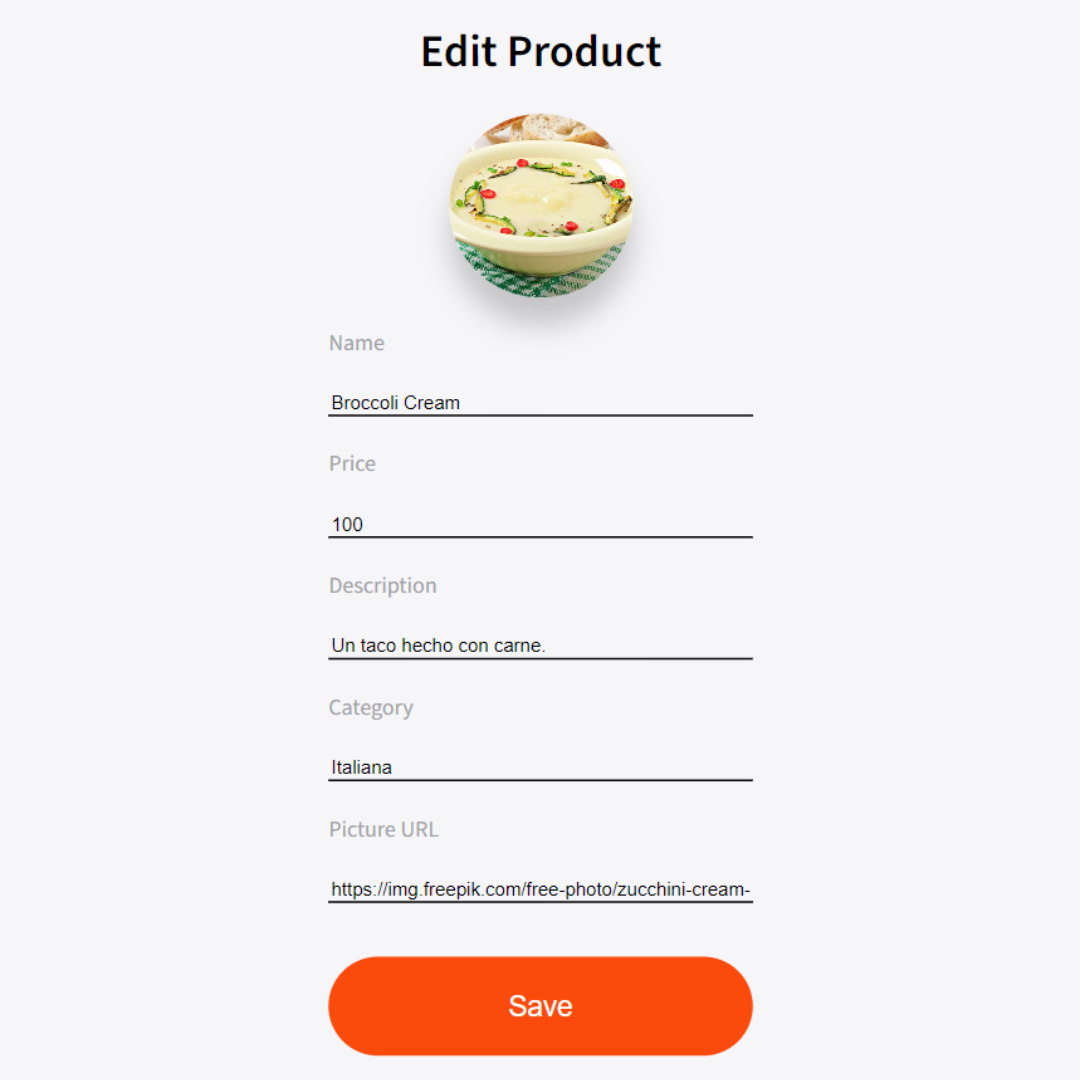Screen dimensions: 1080x1080
Task: Click the Name field underline
Action: point(540,414)
